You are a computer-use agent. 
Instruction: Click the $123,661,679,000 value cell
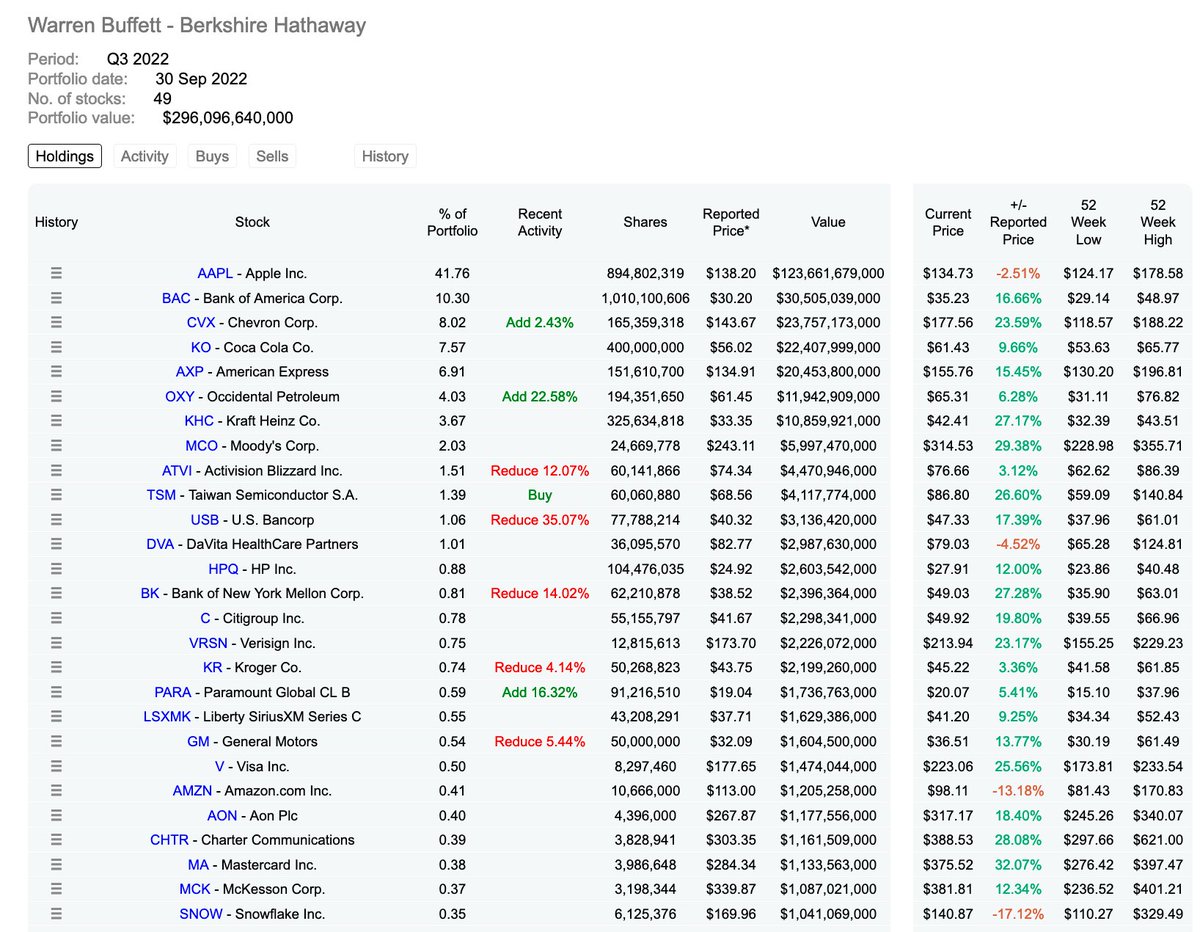828,273
